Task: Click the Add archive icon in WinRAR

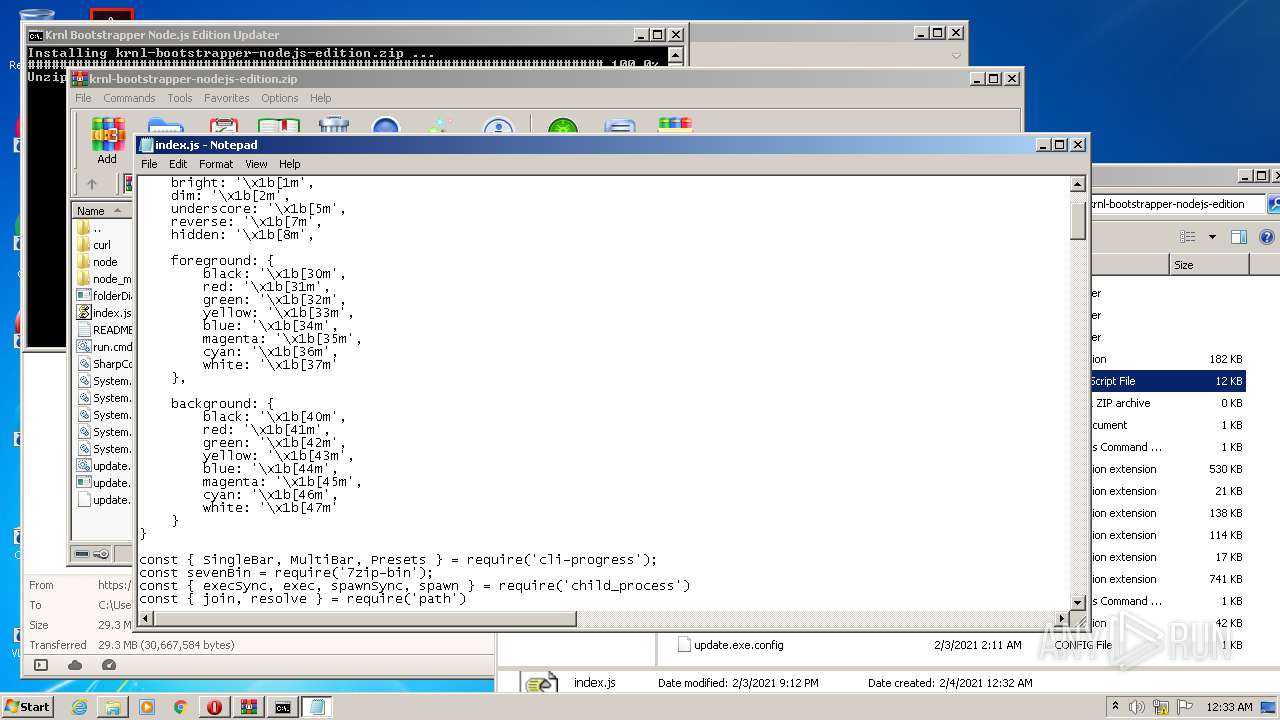Action: click(107, 139)
